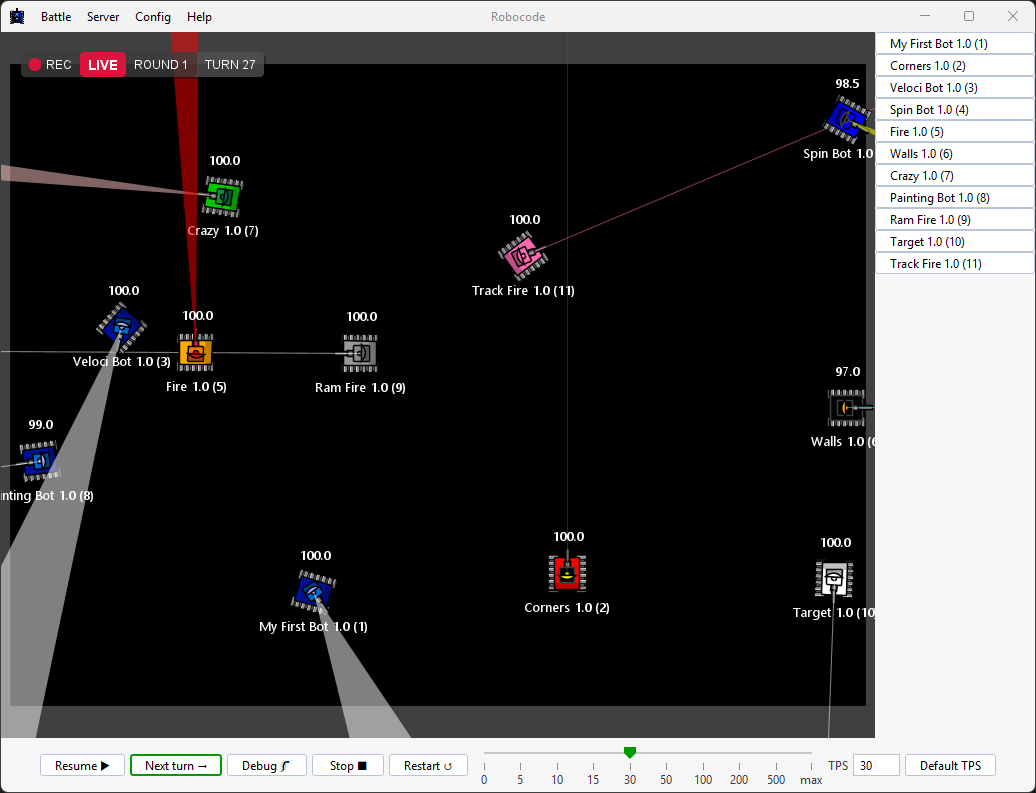Open My First Bot 1.0 (1) console
This screenshot has height=793, width=1036.
pyautogui.click(x=955, y=44)
